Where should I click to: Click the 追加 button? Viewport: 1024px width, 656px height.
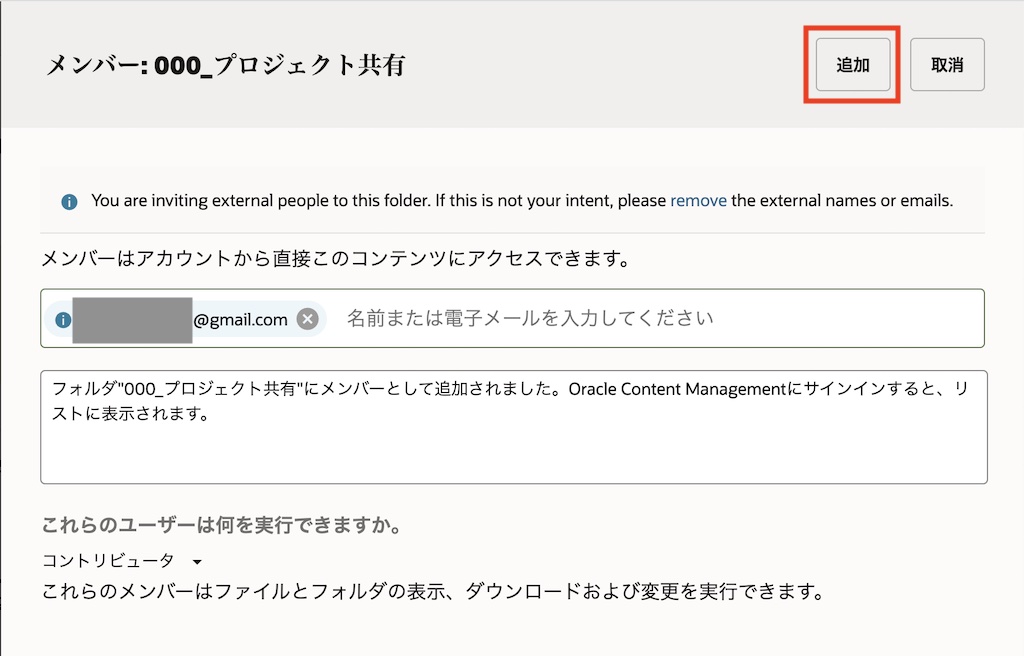pyautogui.click(x=853, y=65)
